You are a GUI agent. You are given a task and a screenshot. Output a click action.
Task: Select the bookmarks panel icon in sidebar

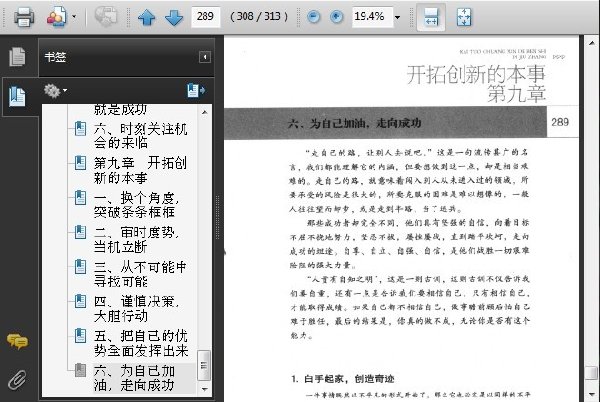click(18, 97)
